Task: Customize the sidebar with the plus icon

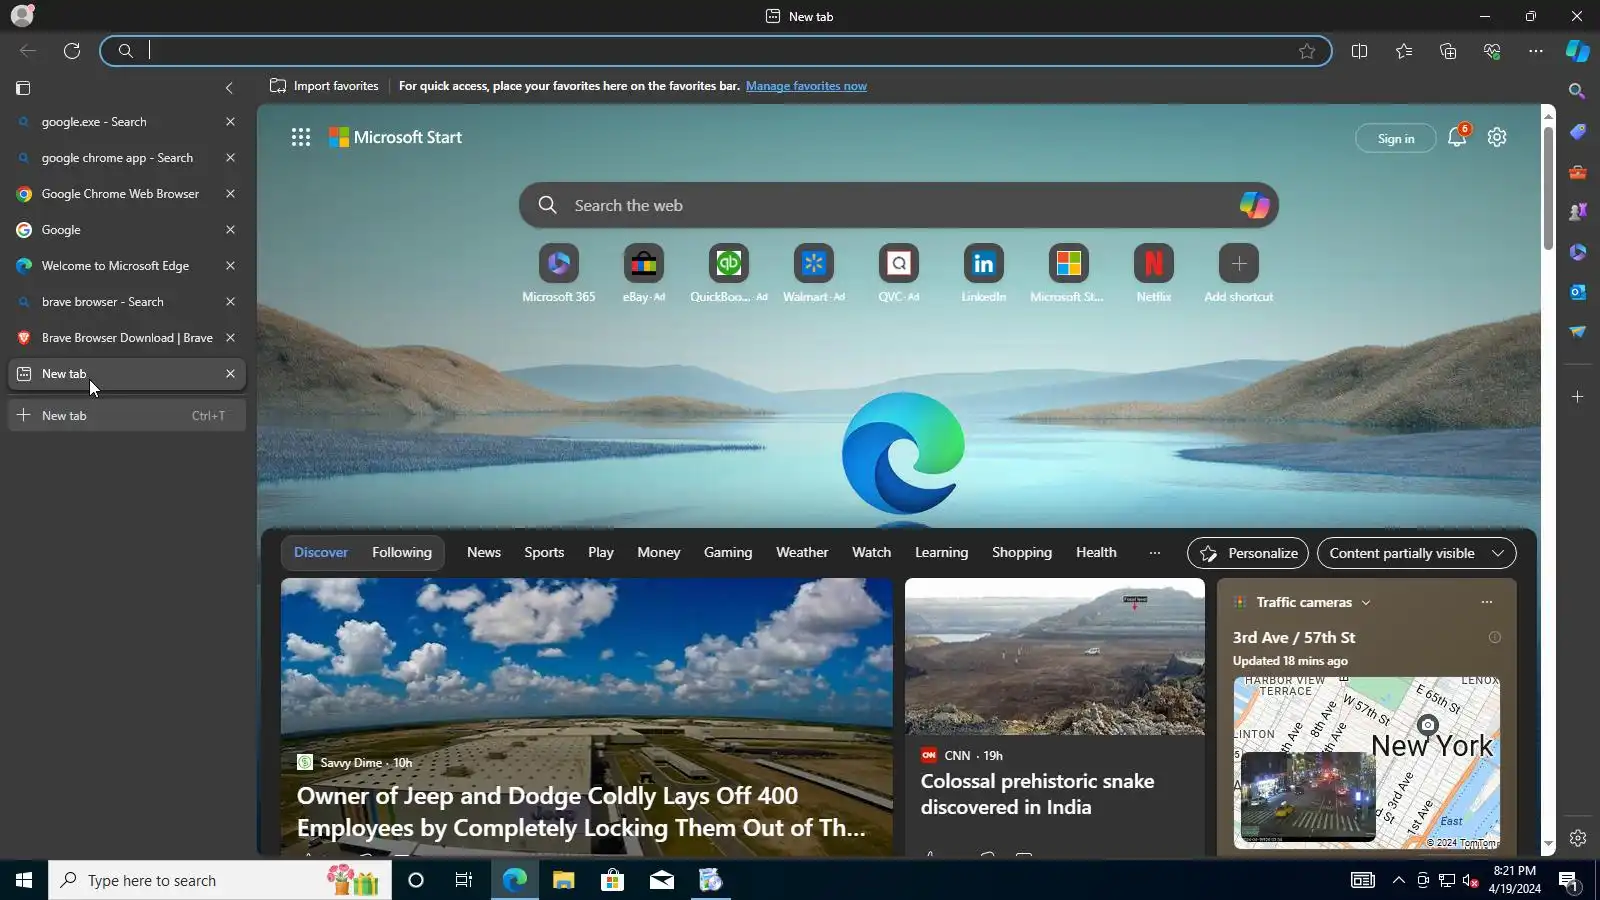Action: 1577,397
